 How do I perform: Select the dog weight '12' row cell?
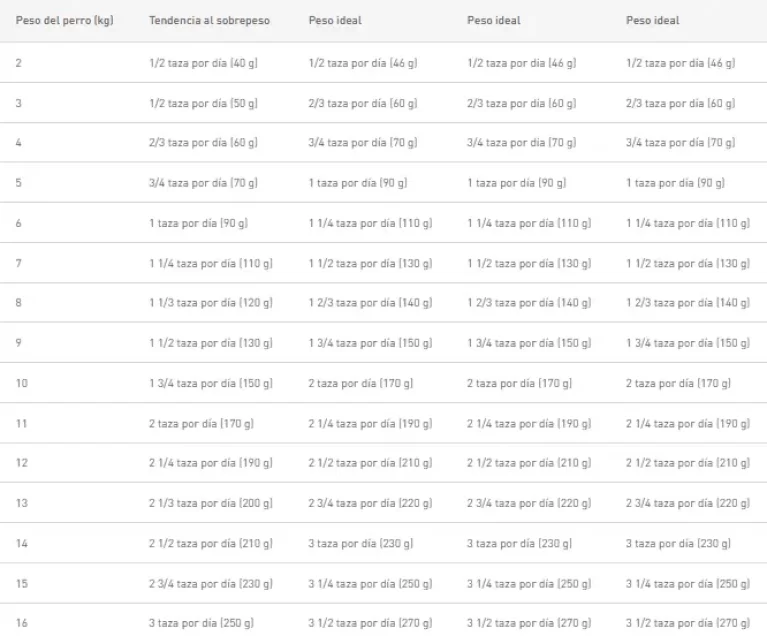[22, 463]
